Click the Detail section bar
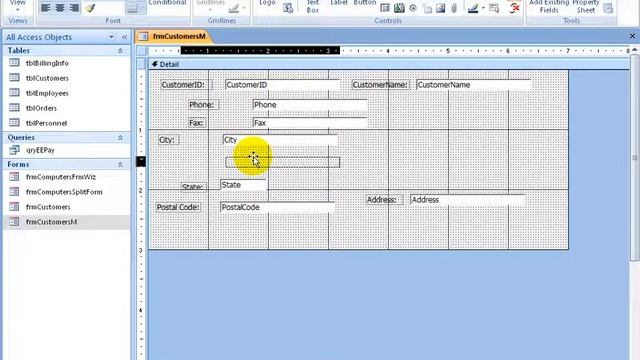640x360 pixels. (389, 64)
